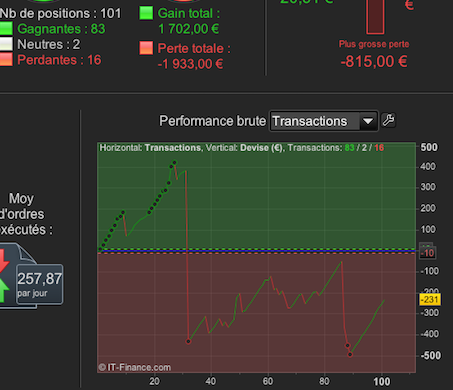Click the white Neutres color square

(x=6, y=44)
